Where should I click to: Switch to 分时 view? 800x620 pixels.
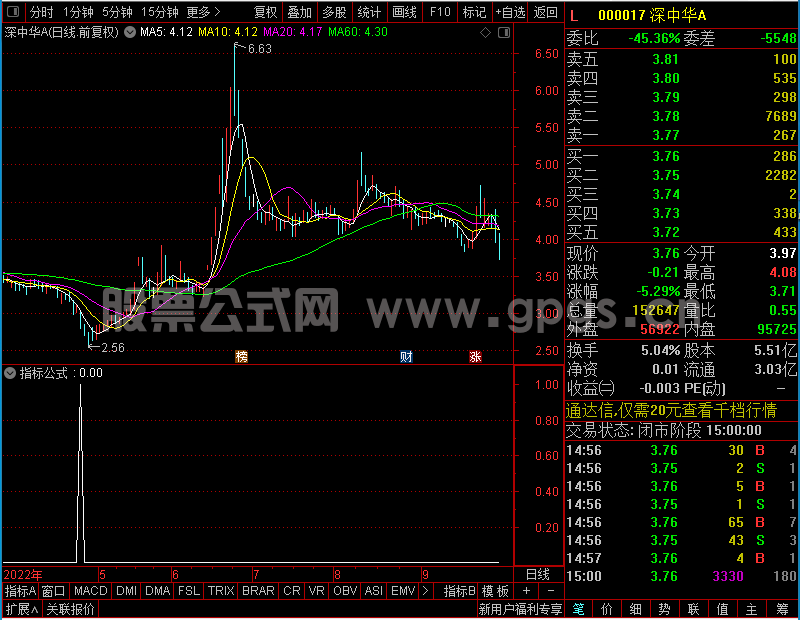41,12
